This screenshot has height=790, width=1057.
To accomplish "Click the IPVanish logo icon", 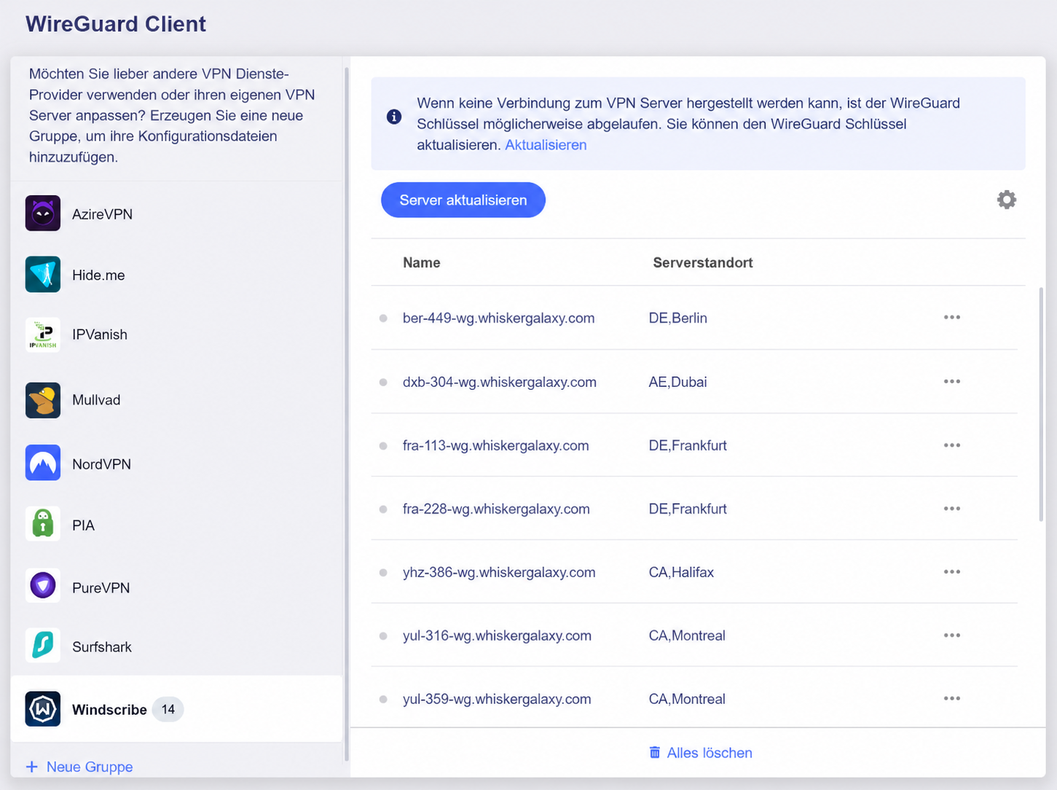I will (x=42, y=334).
